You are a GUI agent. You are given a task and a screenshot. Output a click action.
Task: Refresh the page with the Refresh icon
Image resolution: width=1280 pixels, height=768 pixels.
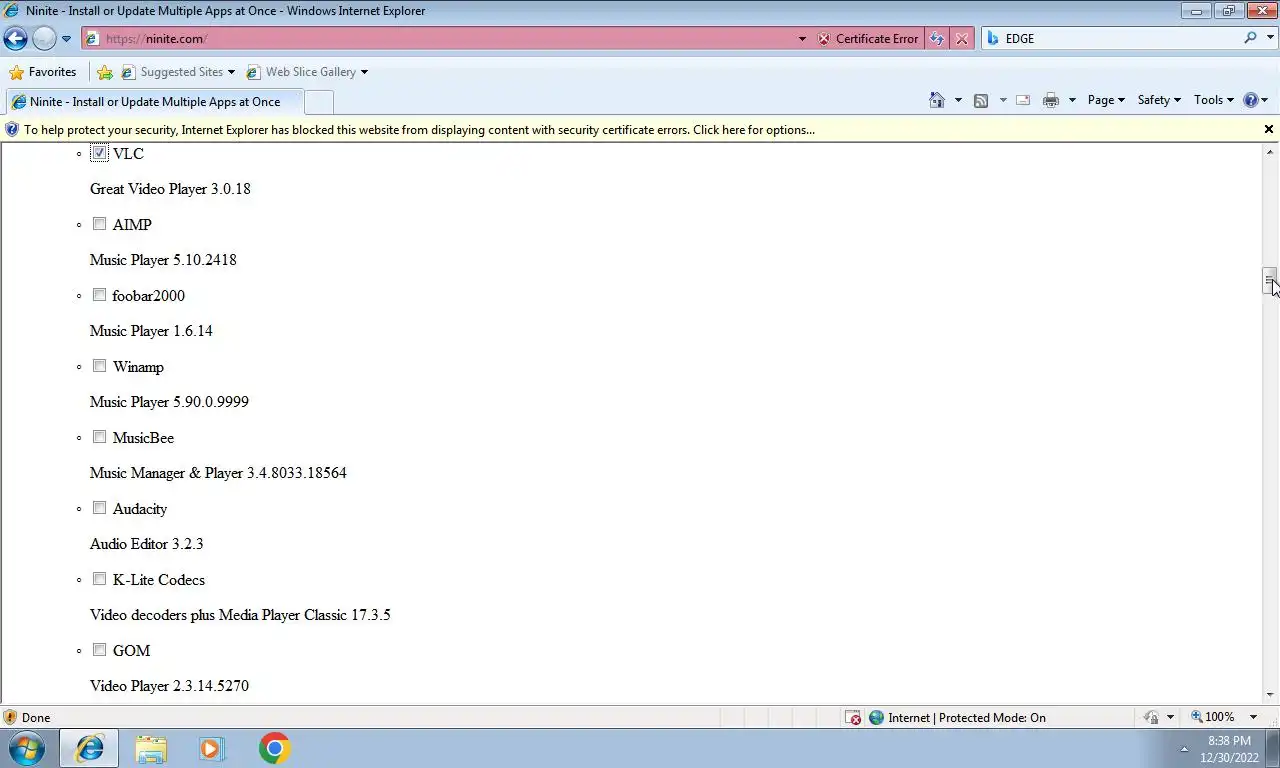tap(936, 39)
